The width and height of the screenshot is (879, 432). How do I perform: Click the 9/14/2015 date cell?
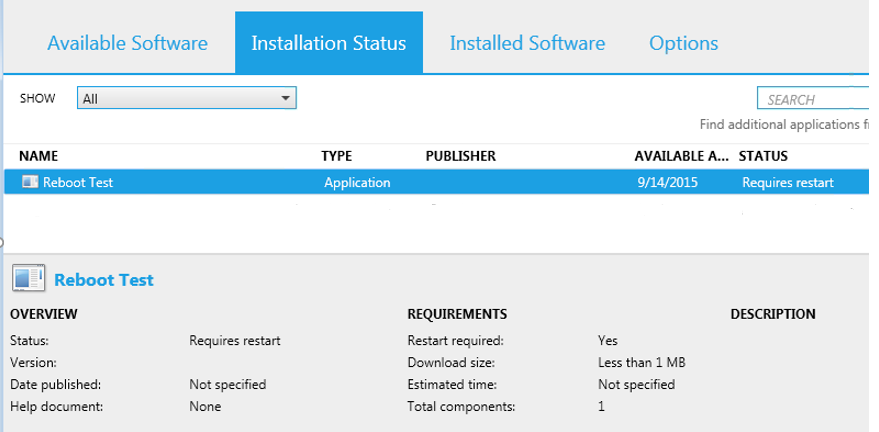click(x=668, y=183)
